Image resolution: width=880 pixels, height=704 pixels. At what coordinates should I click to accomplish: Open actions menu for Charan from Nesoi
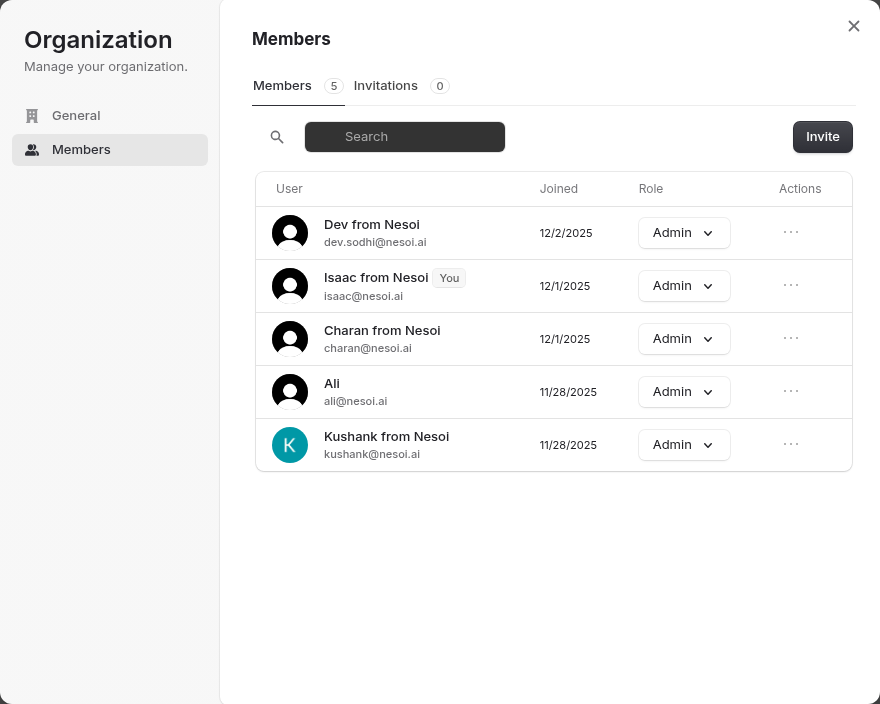[791, 338]
